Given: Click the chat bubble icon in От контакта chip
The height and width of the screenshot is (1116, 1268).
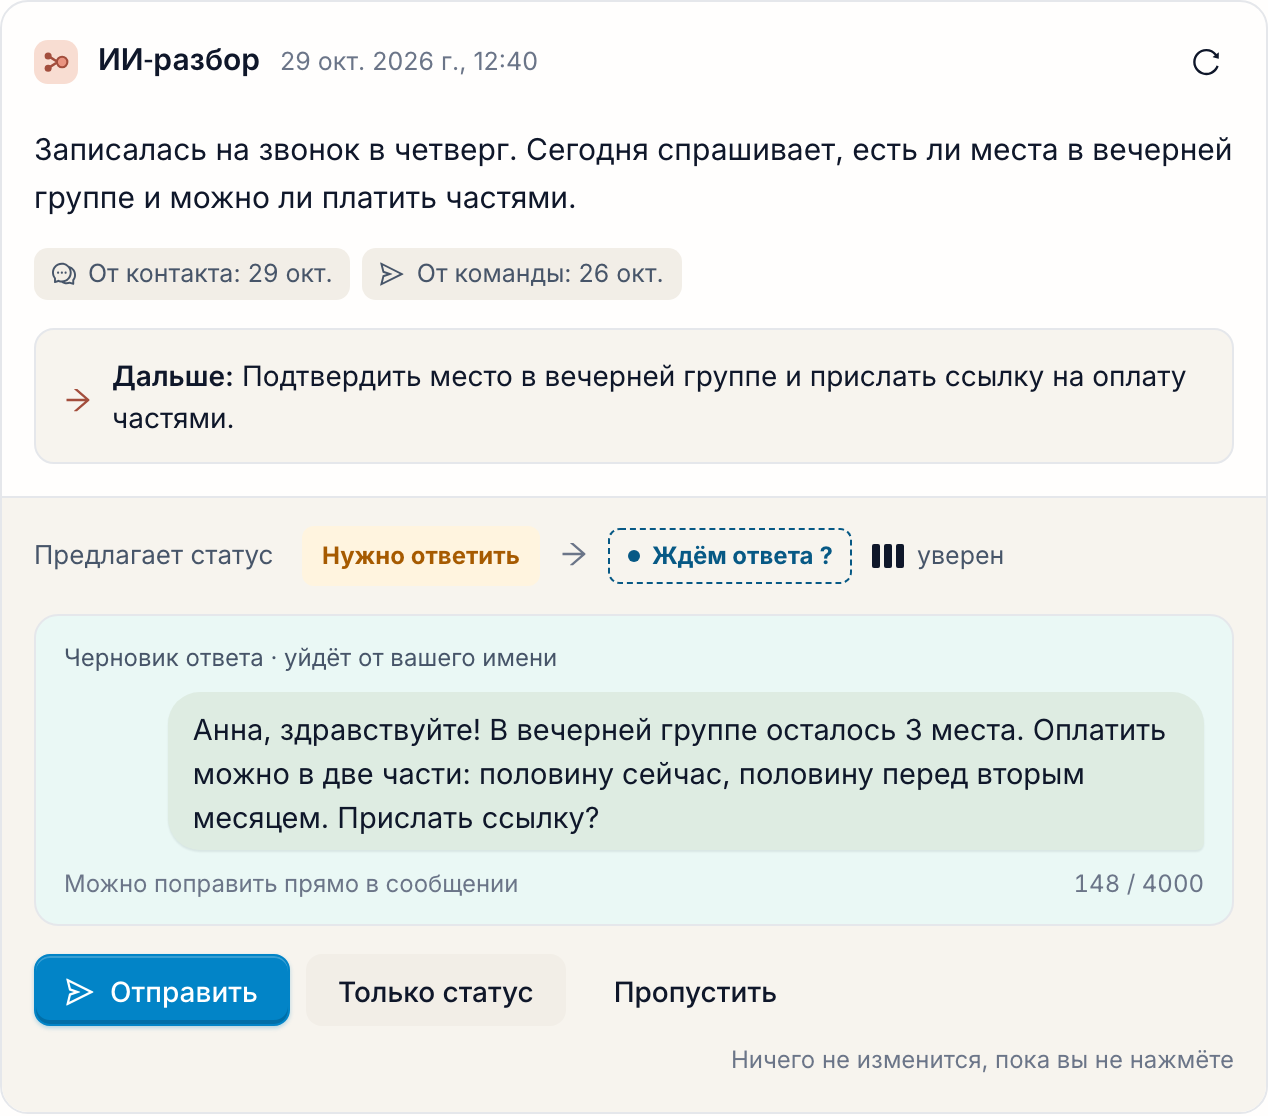Looking at the screenshot, I should pos(64,274).
